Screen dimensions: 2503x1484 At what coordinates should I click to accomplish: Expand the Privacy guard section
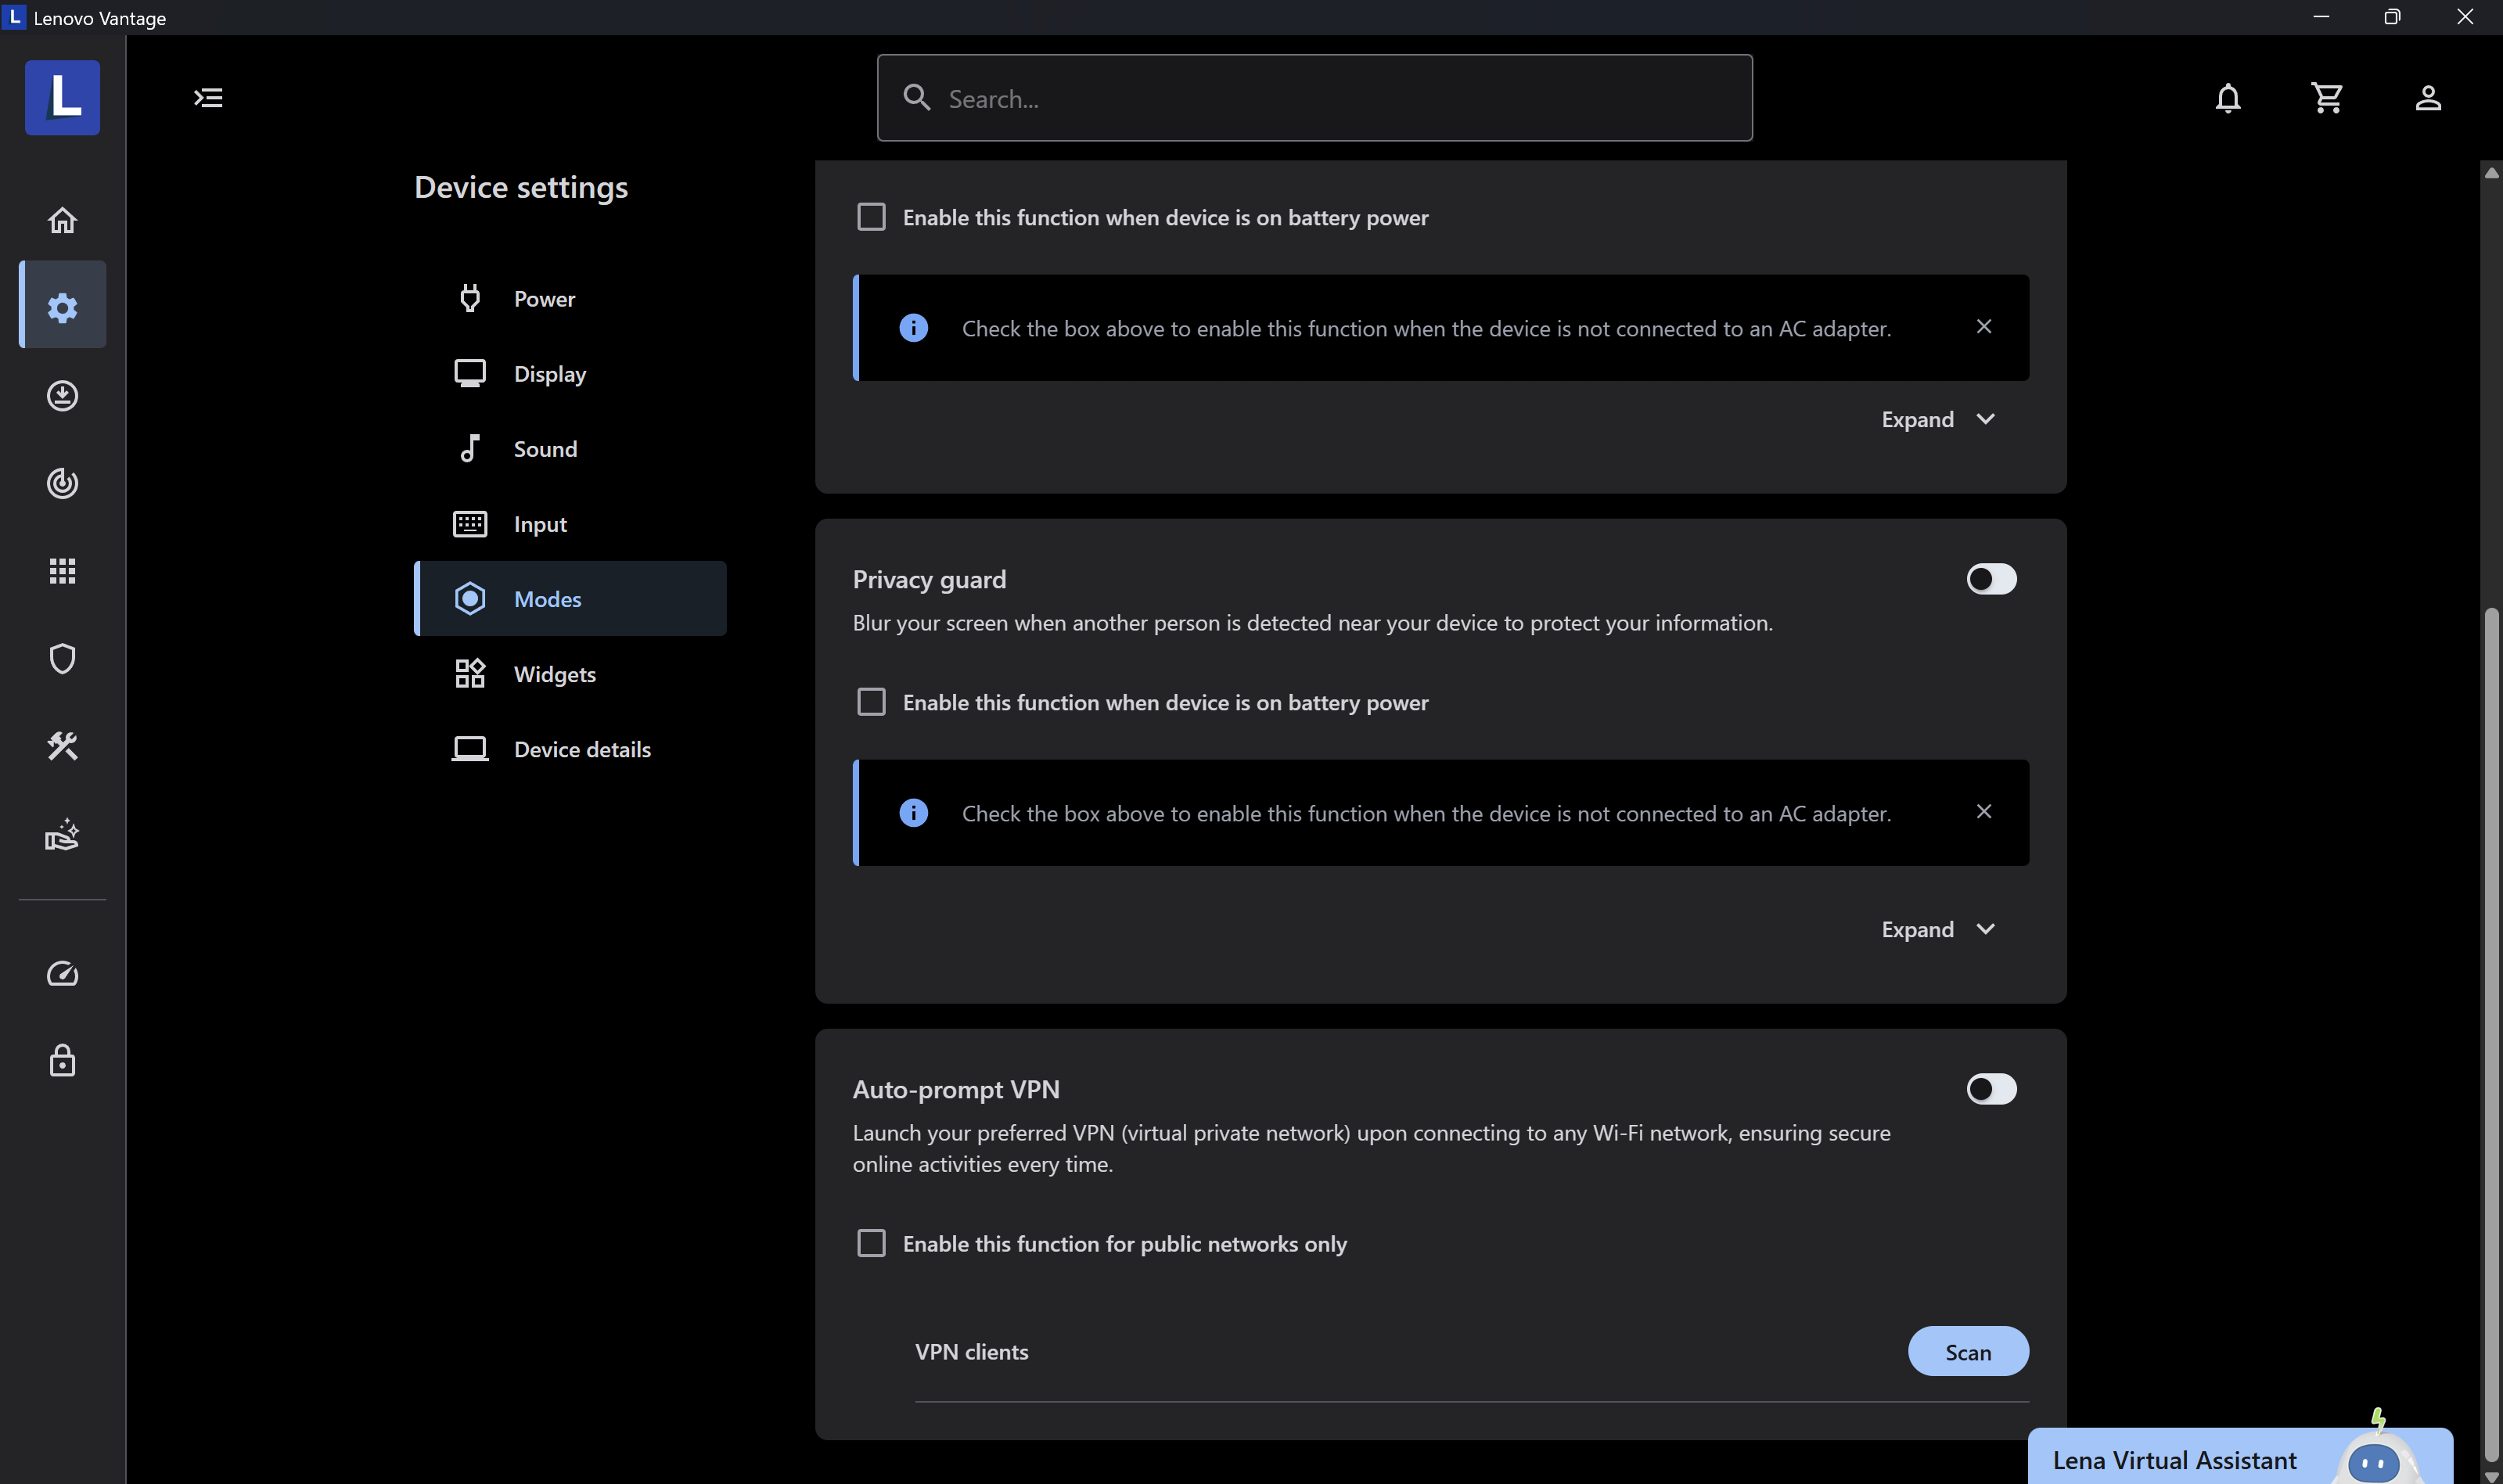[1937, 929]
